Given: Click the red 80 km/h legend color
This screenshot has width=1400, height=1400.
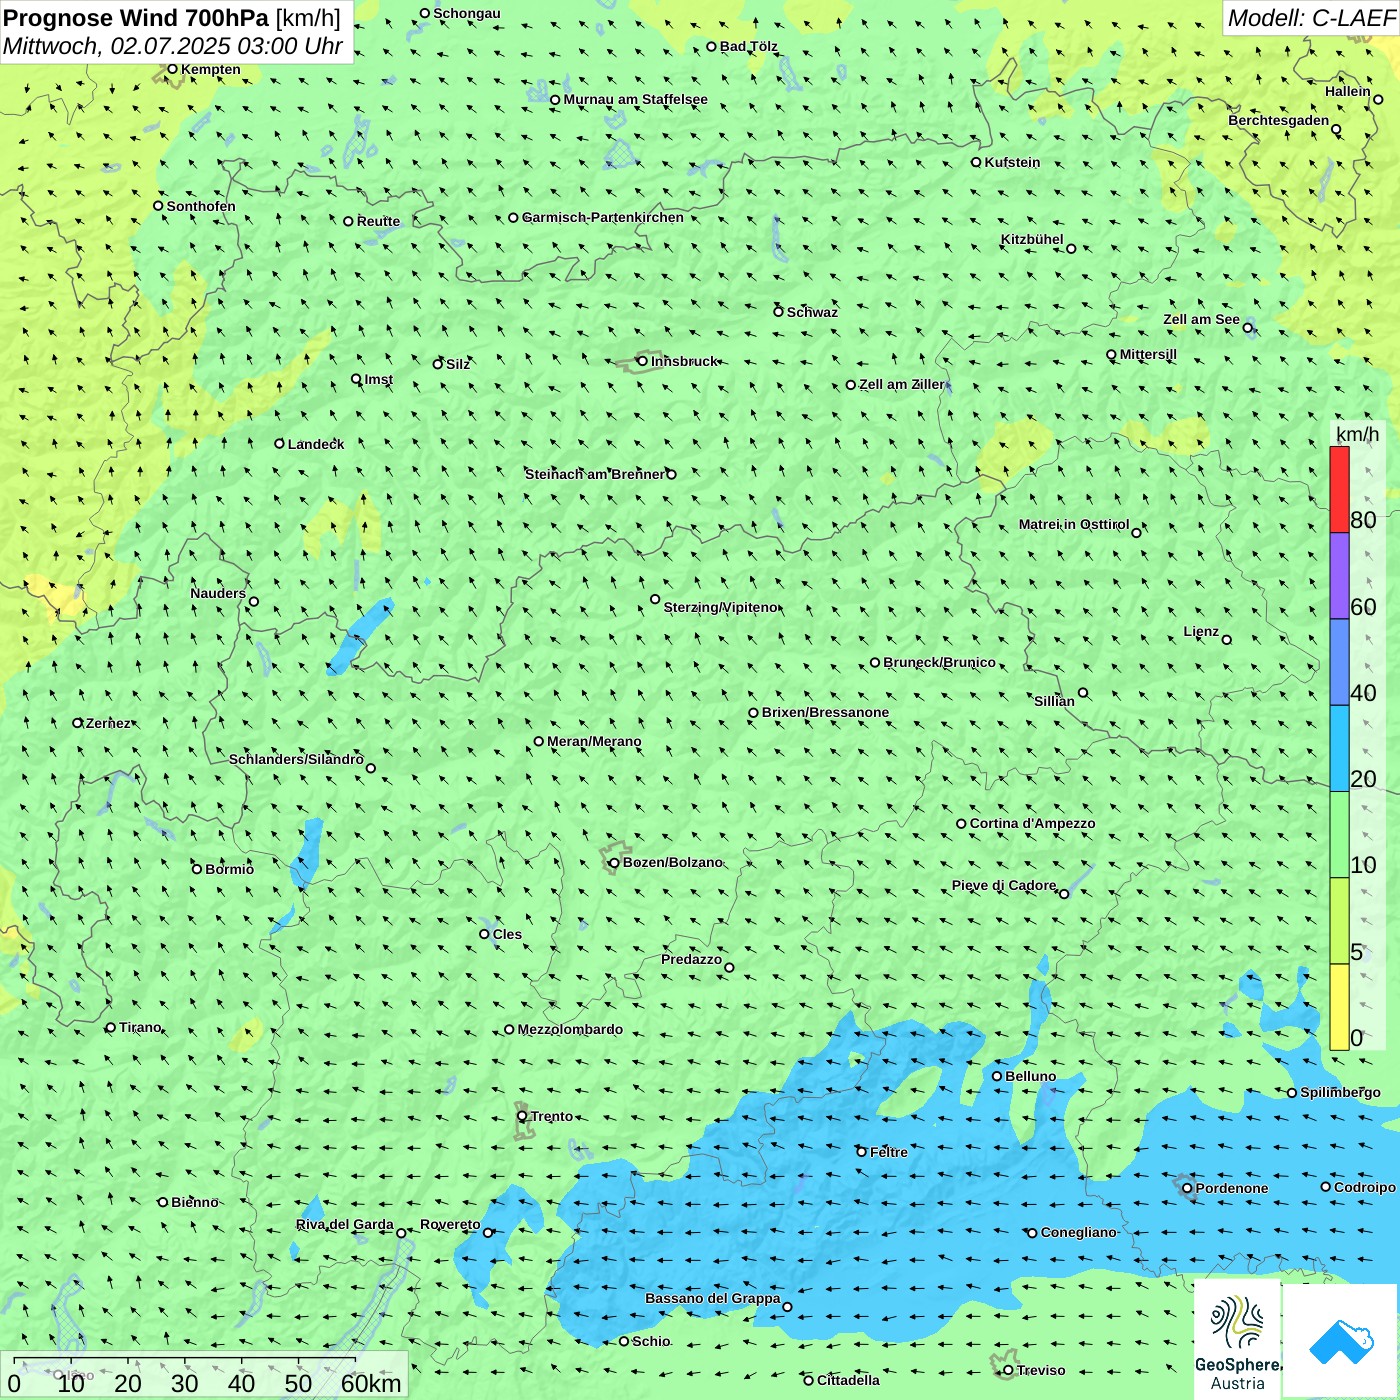Looking at the screenshot, I should [1339, 489].
